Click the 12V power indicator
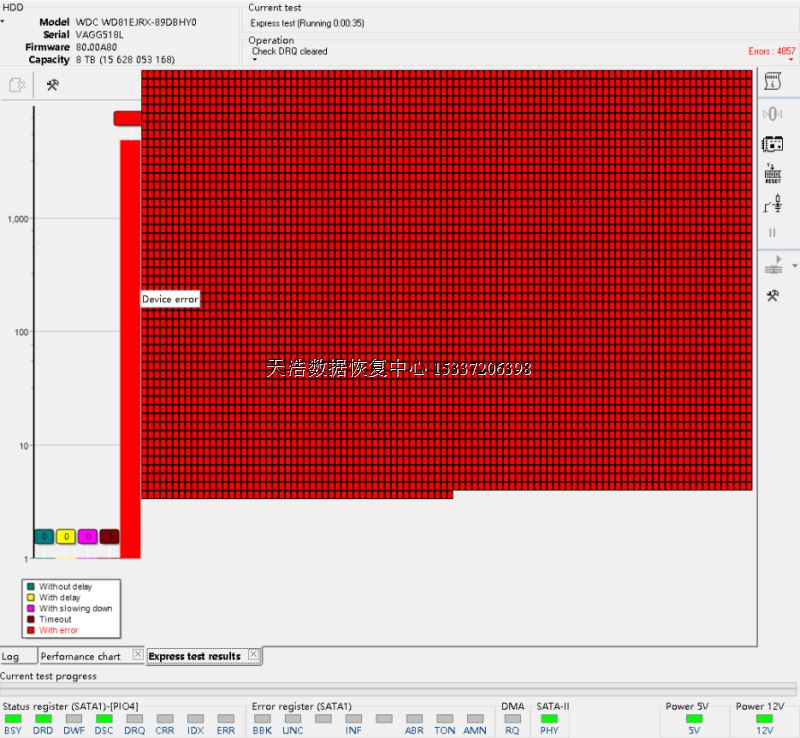 point(764,718)
